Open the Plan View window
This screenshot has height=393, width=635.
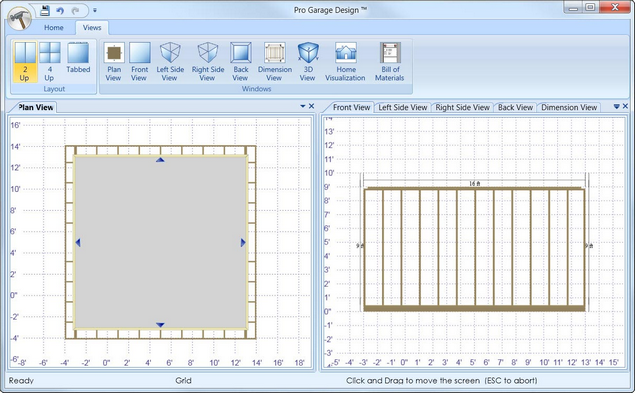pos(114,62)
